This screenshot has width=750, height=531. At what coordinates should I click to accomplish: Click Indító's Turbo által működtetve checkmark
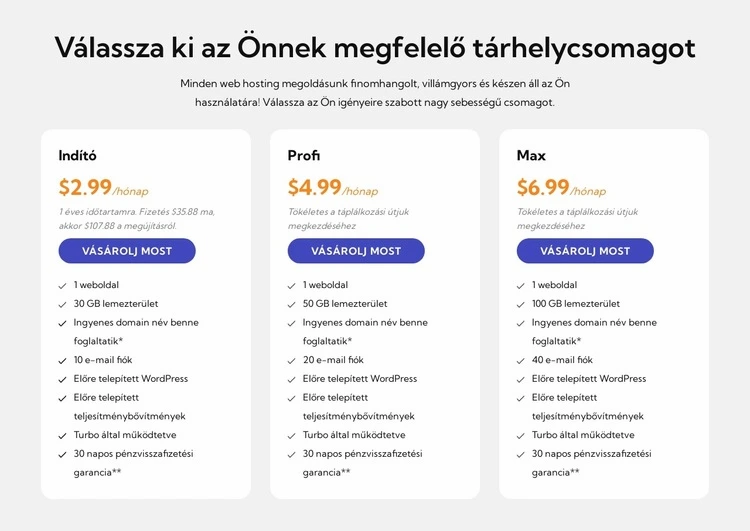[64, 436]
